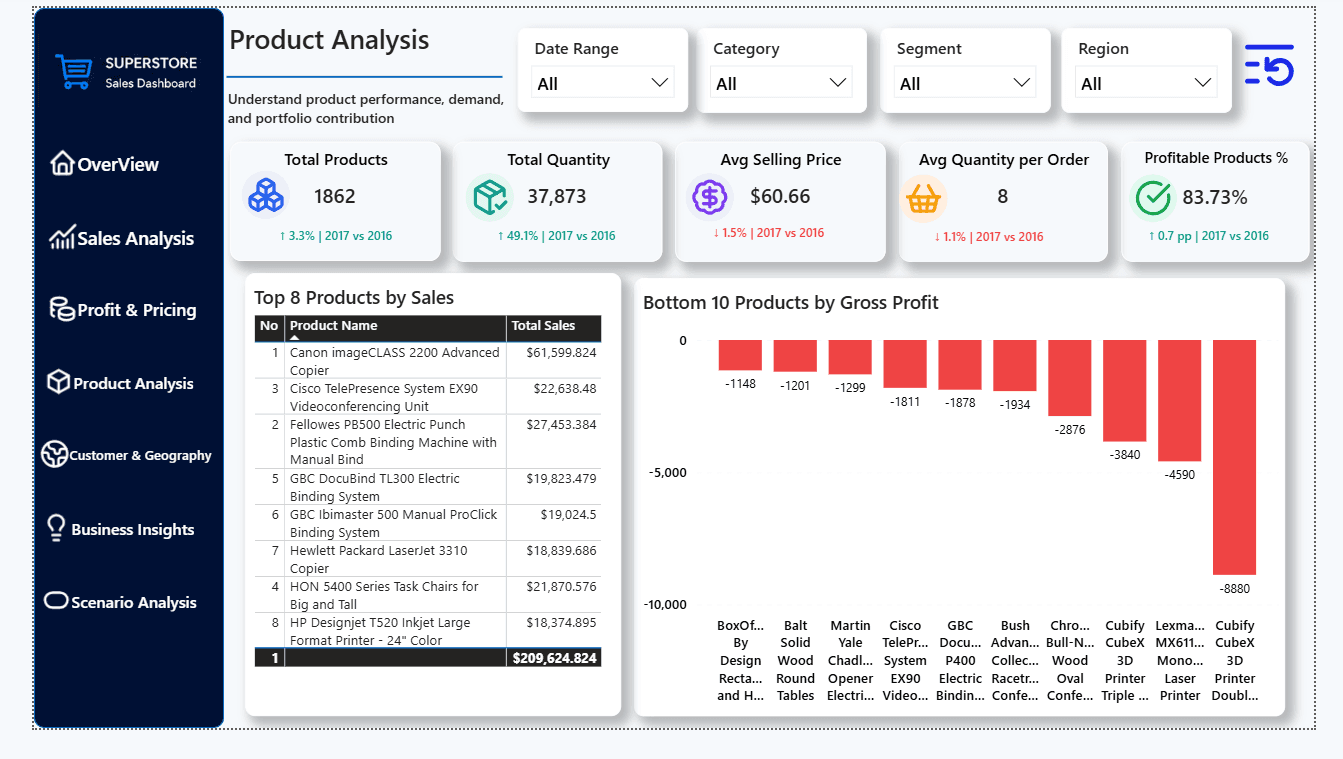Click the Top 8 Products by Sales title
The image size is (1343, 759).
click(354, 298)
